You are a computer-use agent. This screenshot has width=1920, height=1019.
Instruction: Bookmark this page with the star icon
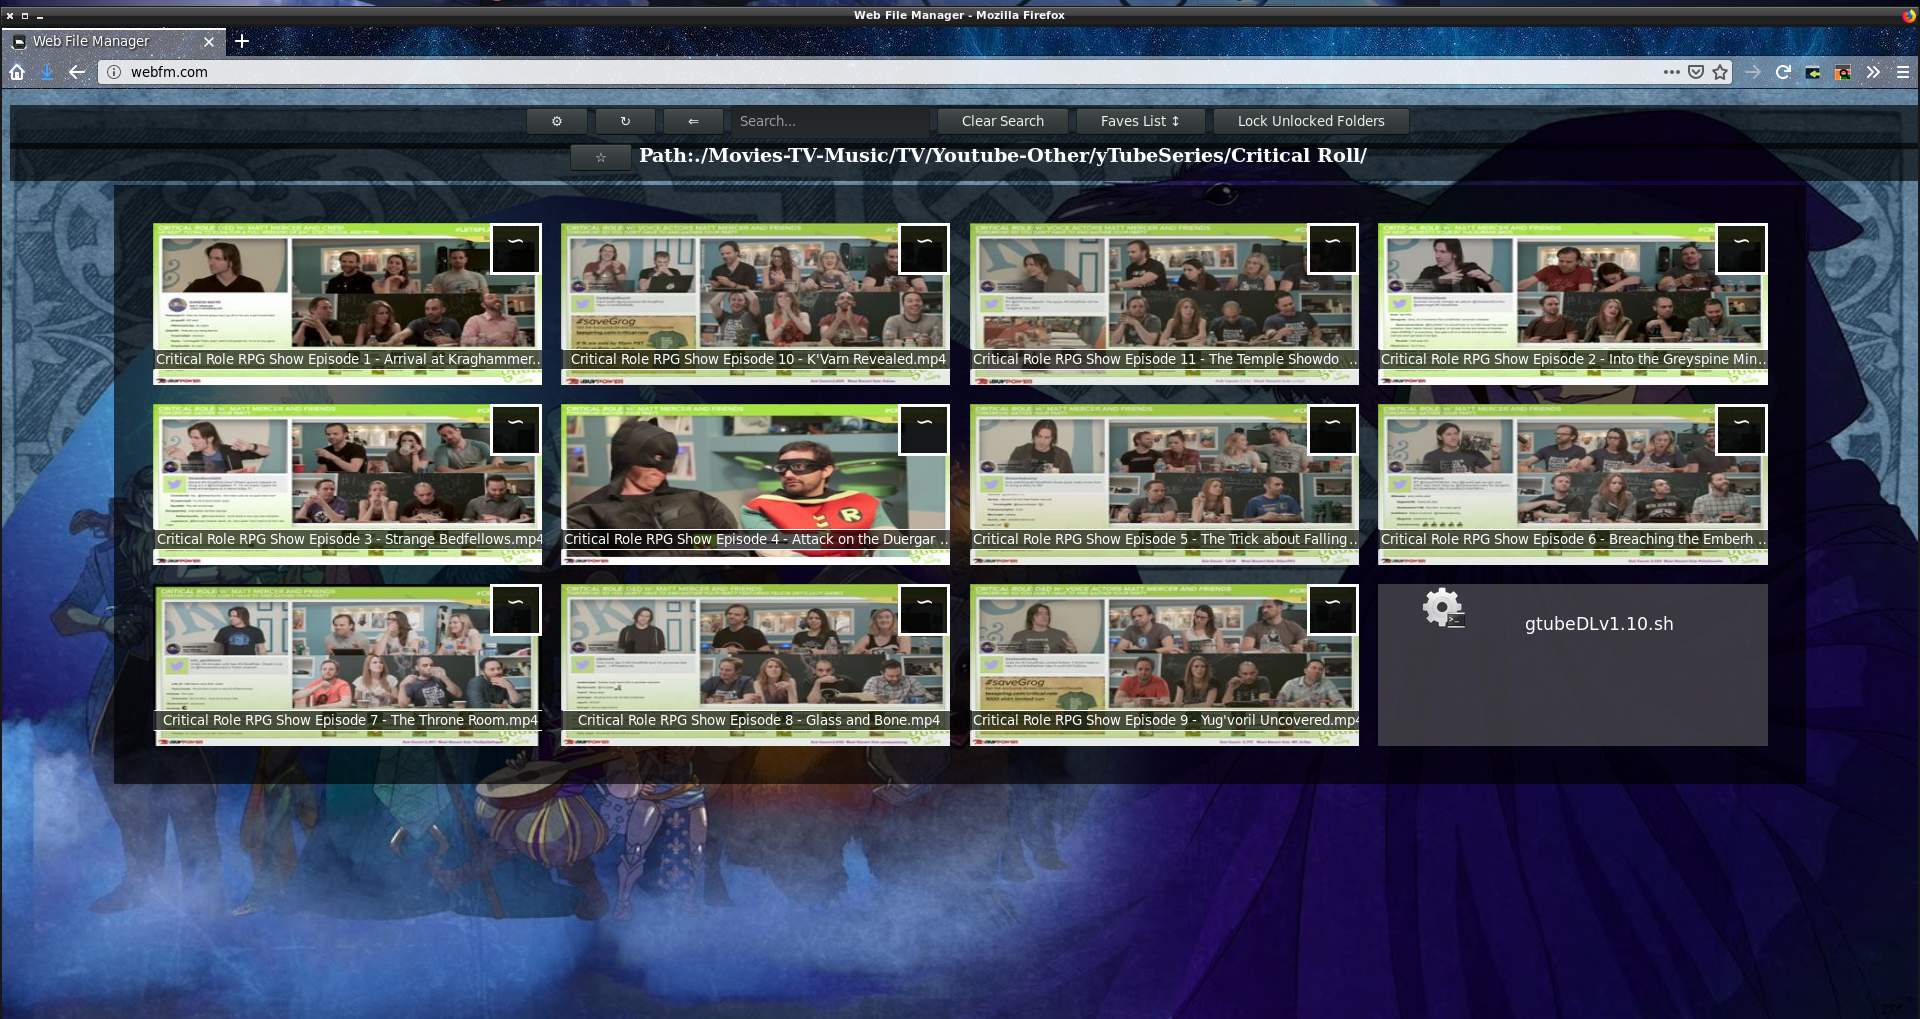[1720, 72]
